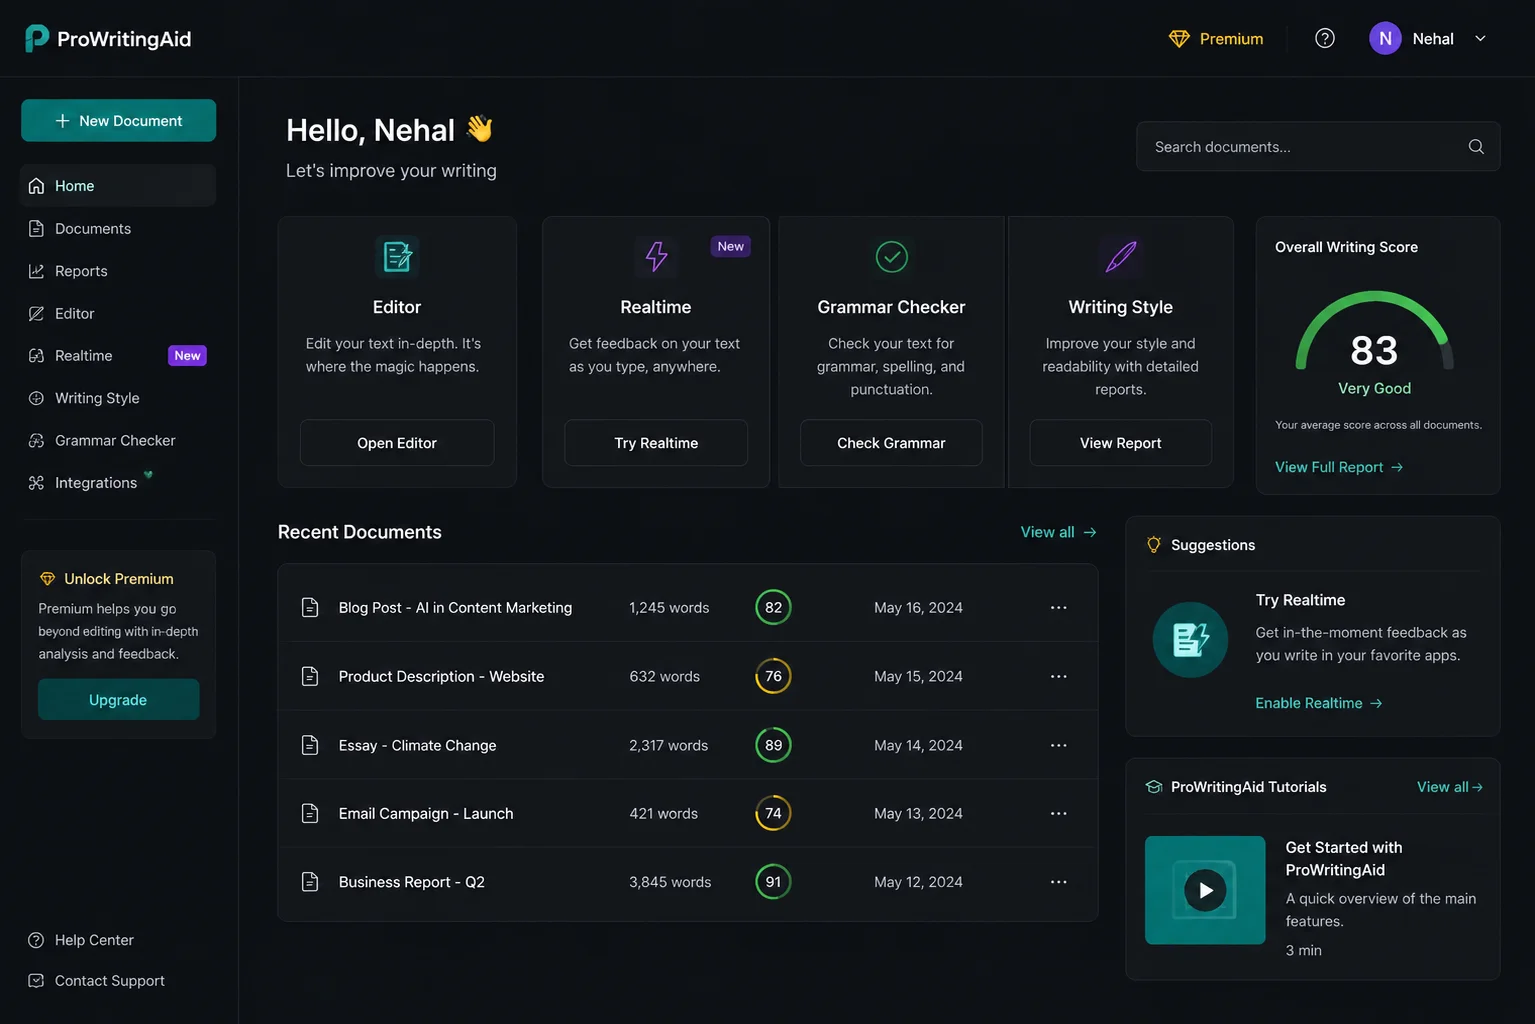
Task: Click View all for Recent Documents
Action: pos(1058,532)
